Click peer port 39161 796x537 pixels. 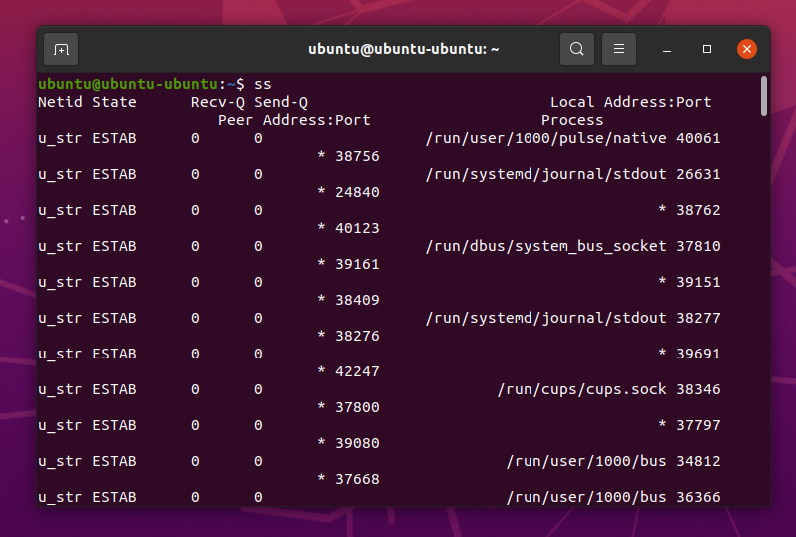point(357,264)
